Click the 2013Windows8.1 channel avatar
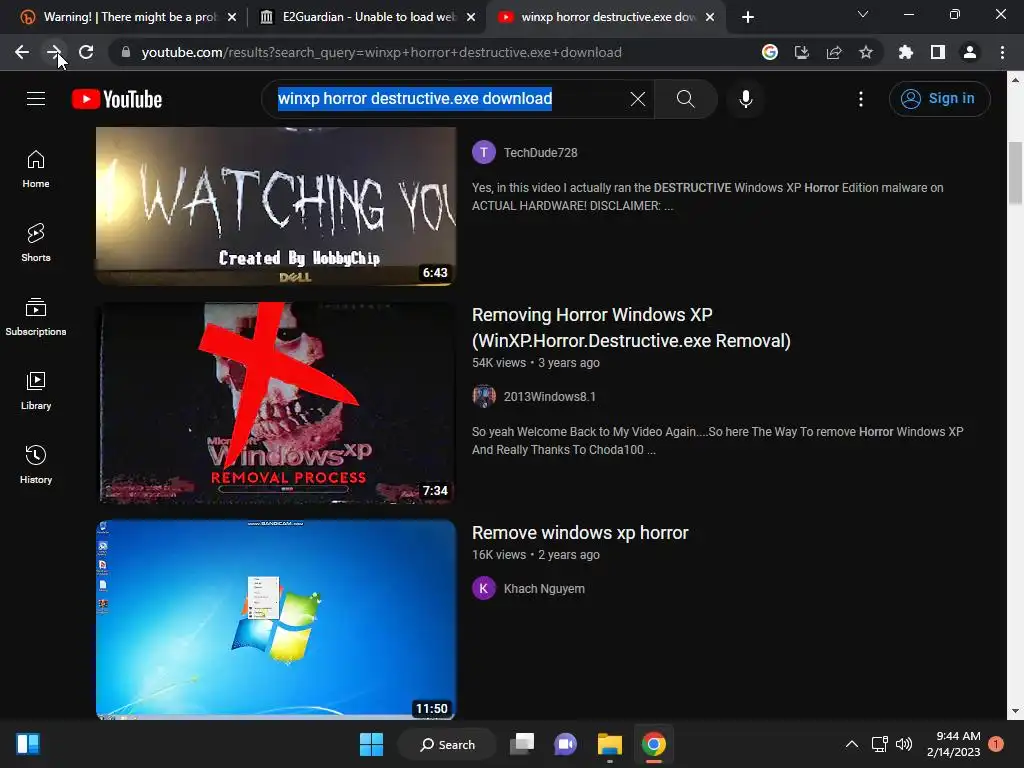 click(x=484, y=396)
